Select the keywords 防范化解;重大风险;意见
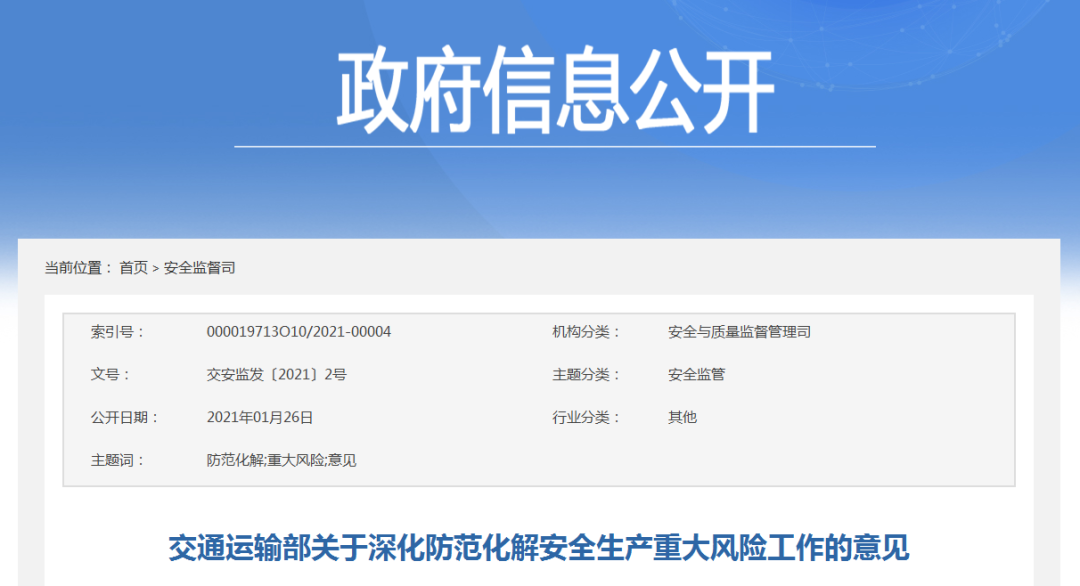 coord(281,460)
